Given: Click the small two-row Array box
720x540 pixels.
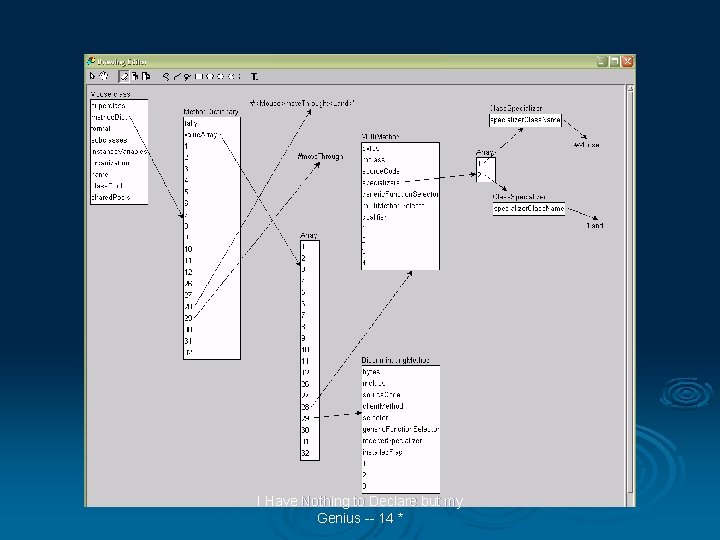Looking at the screenshot, I should tap(486, 169).
